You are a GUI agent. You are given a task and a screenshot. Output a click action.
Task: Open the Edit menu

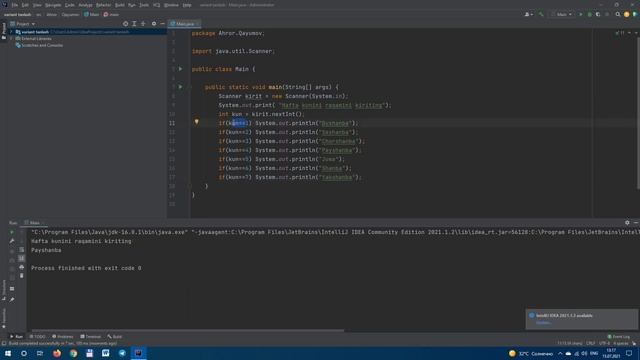tap(25, 5)
